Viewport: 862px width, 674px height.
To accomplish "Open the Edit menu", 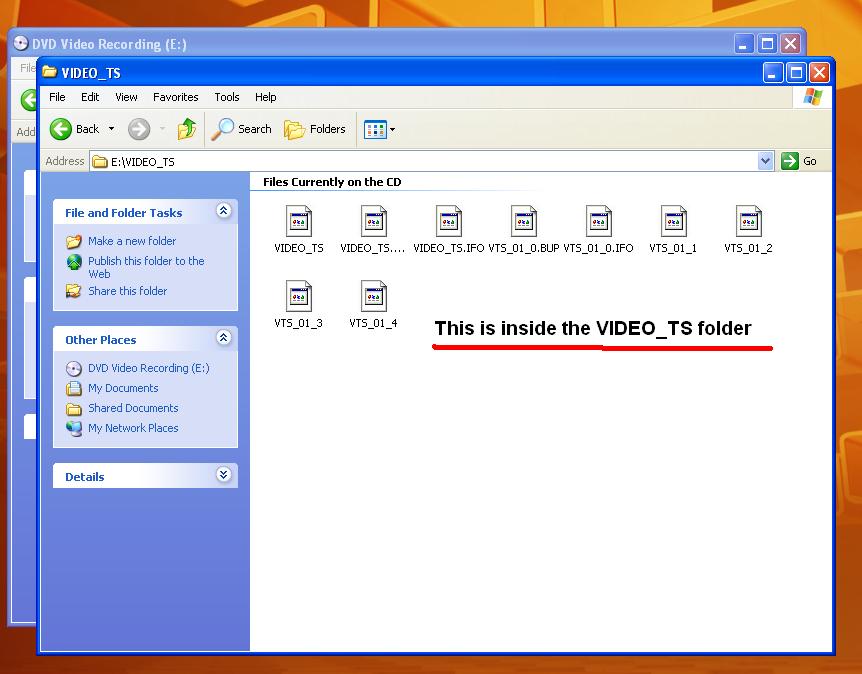I will pyautogui.click(x=90, y=97).
